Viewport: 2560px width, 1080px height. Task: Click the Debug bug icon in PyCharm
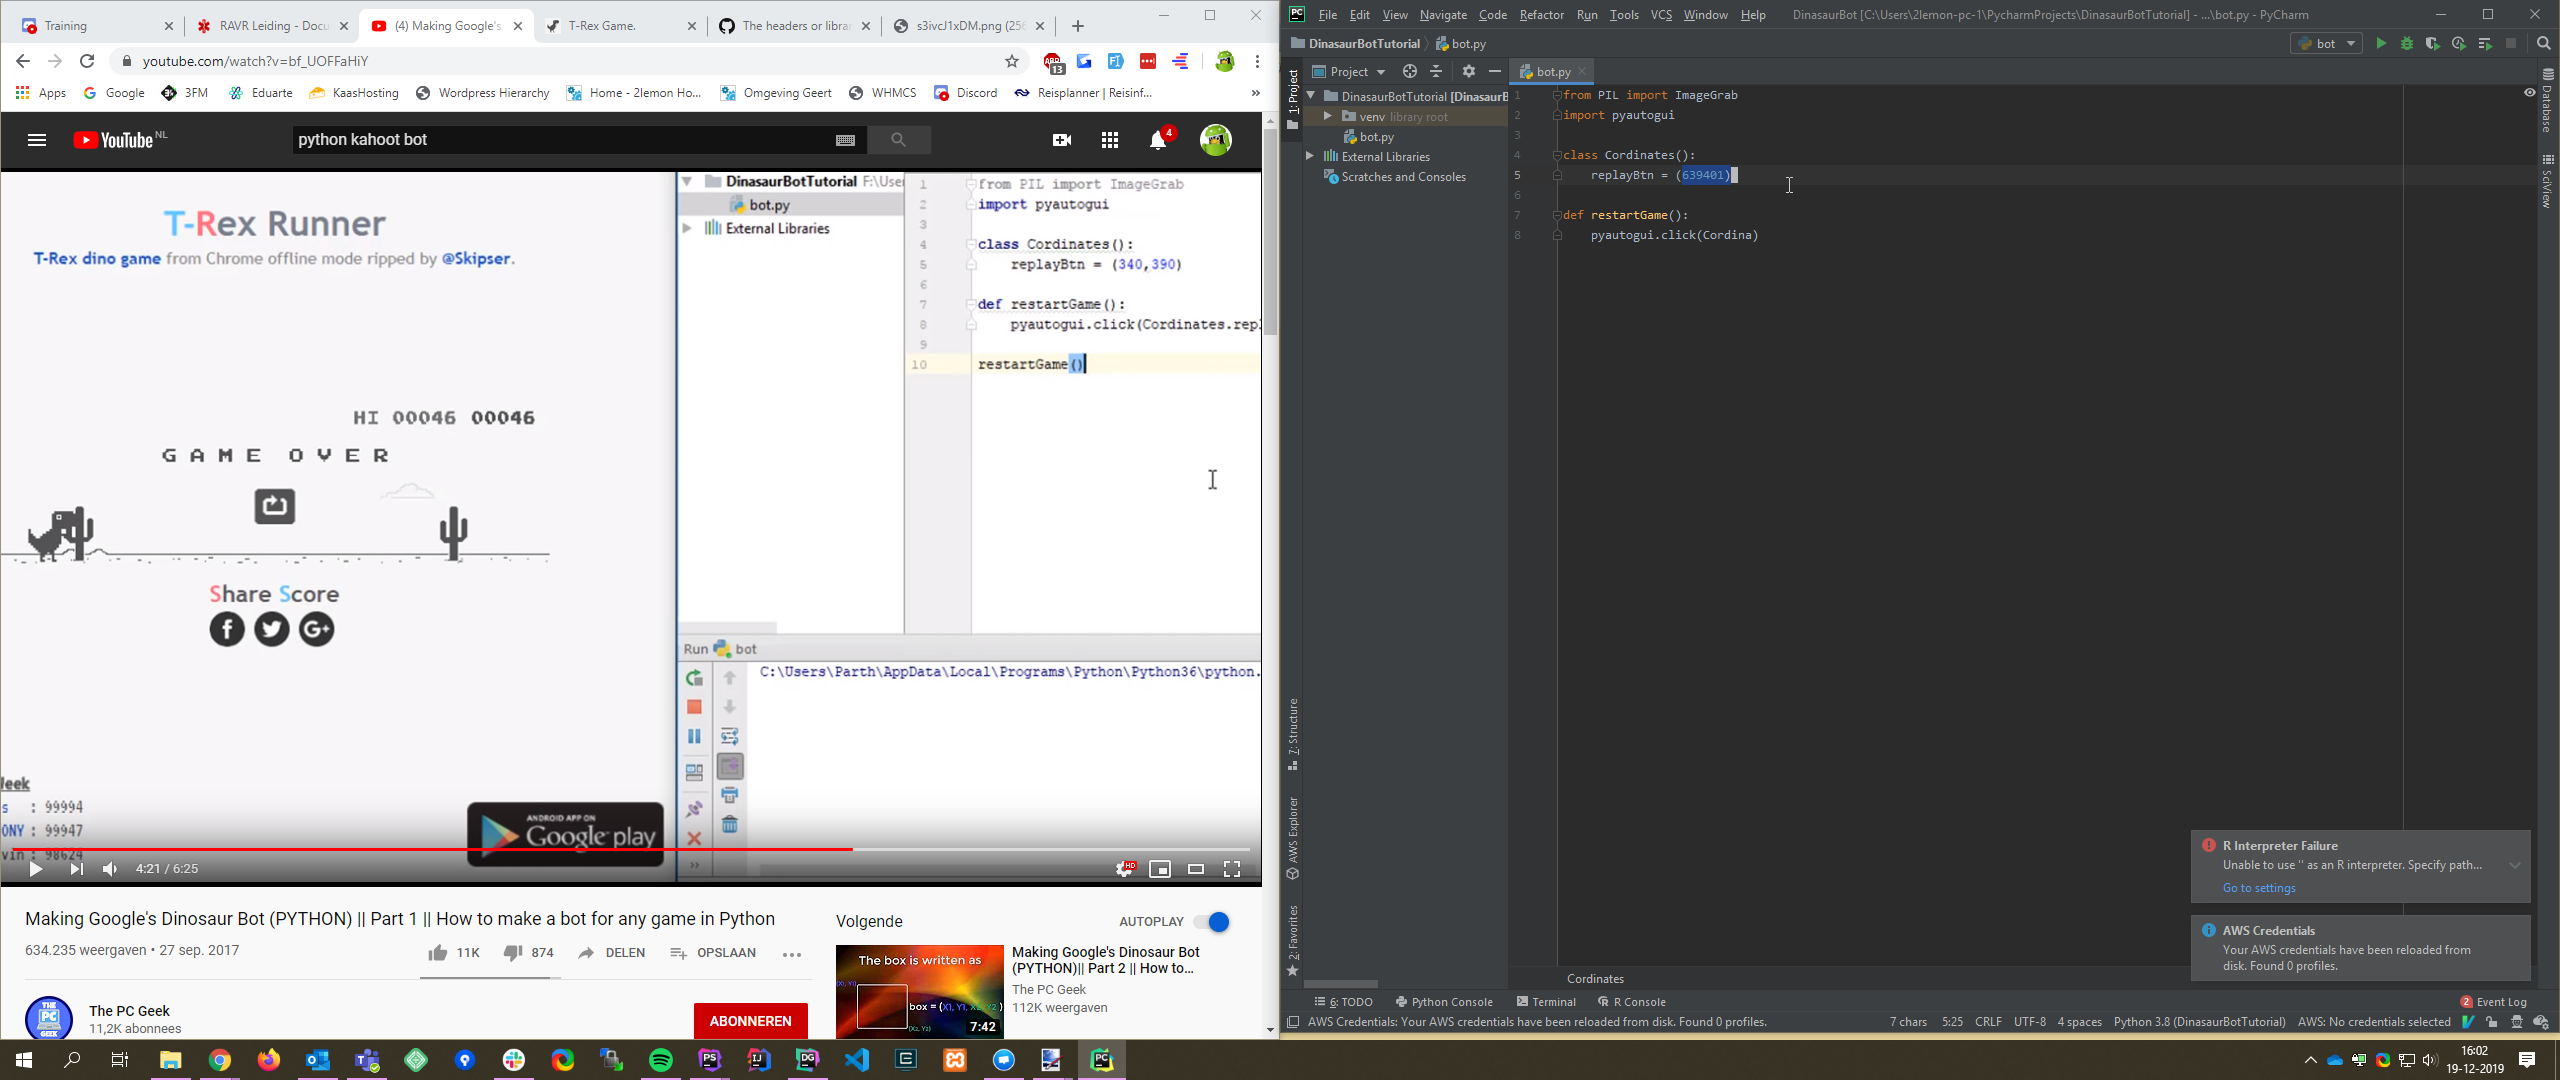pyautogui.click(x=2407, y=44)
